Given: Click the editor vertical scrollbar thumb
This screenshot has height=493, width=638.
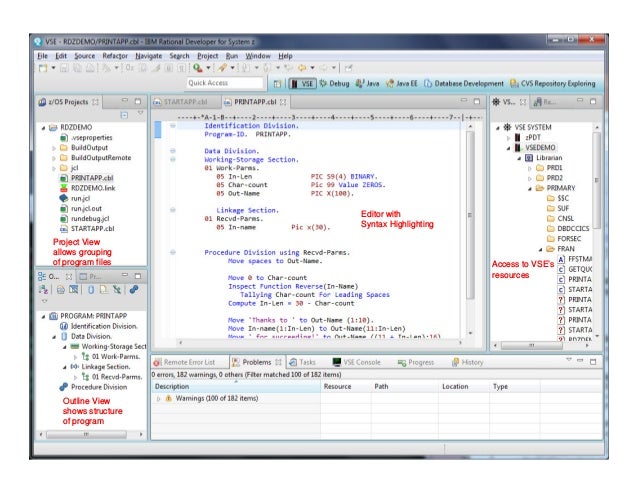Looking at the screenshot, I should pyautogui.click(x=470, y=215).
